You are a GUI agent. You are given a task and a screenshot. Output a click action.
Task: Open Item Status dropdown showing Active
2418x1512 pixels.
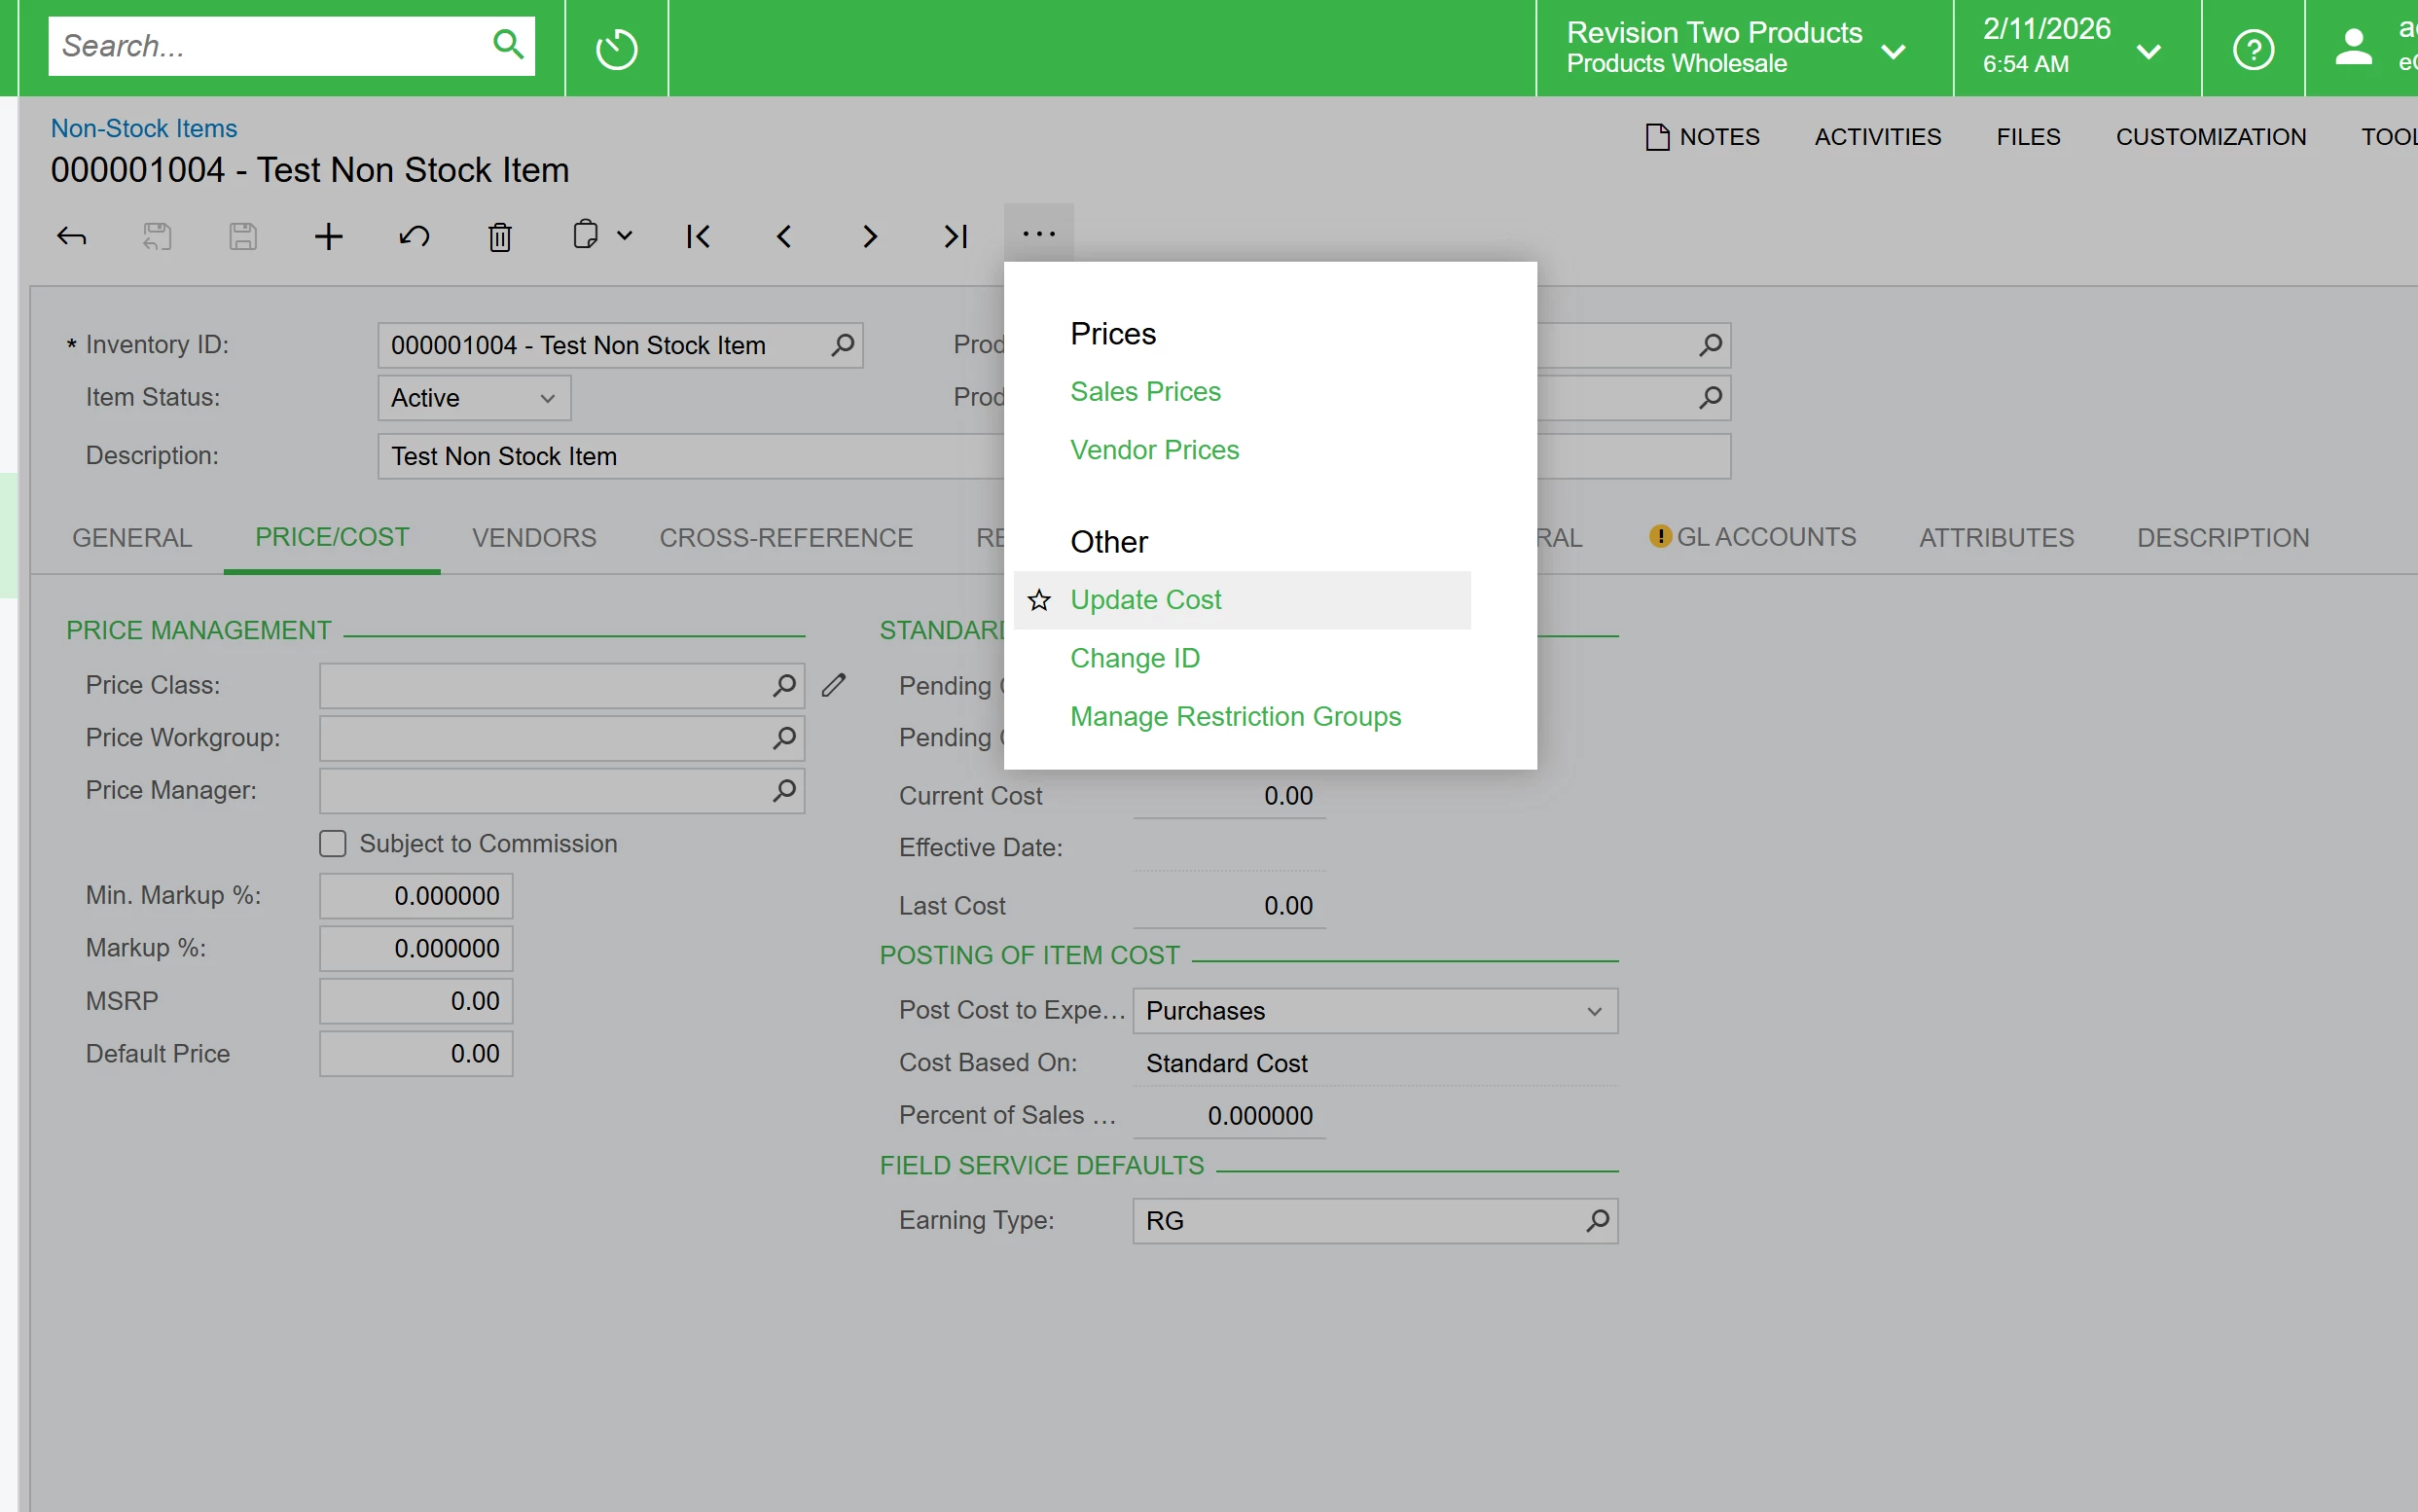(x=474, y=398)
